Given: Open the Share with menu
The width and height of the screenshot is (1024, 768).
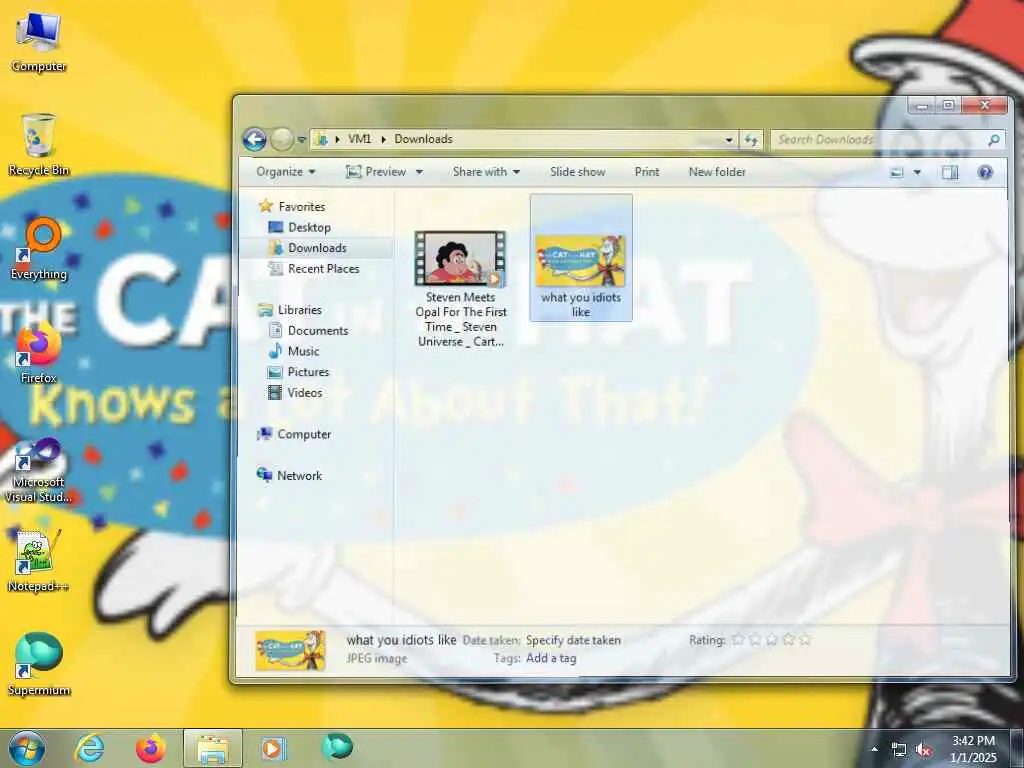Looking at the screenshot, I should pos(487,172).
